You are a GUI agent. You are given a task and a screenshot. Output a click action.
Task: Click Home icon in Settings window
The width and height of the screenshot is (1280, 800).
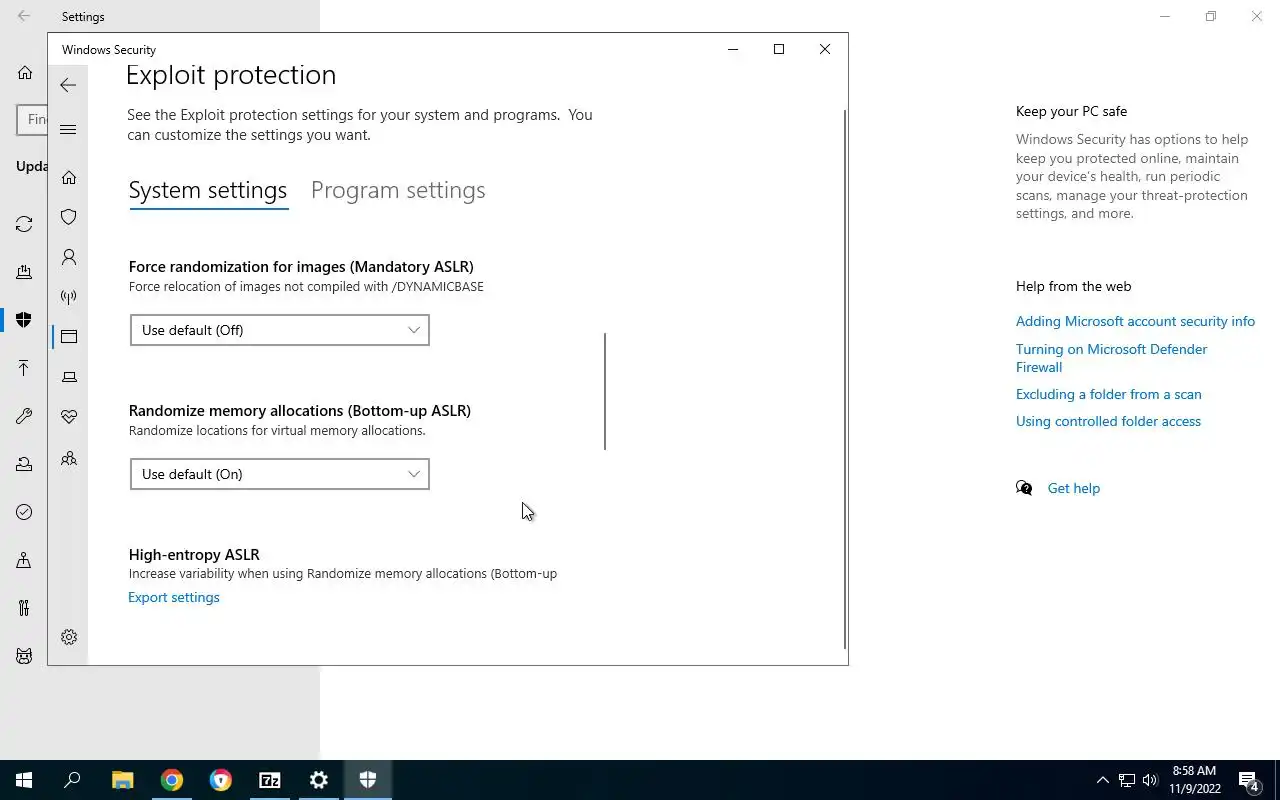tap(25, 72)
